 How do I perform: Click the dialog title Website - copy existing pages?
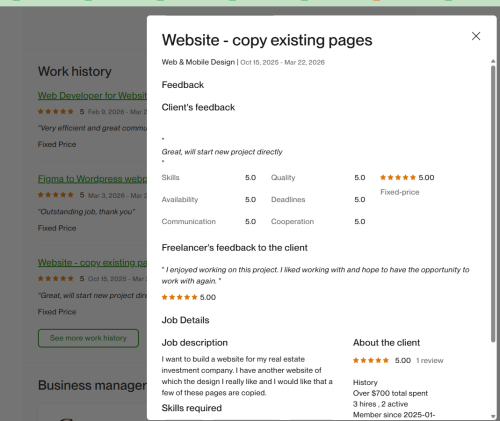point(267,40)
